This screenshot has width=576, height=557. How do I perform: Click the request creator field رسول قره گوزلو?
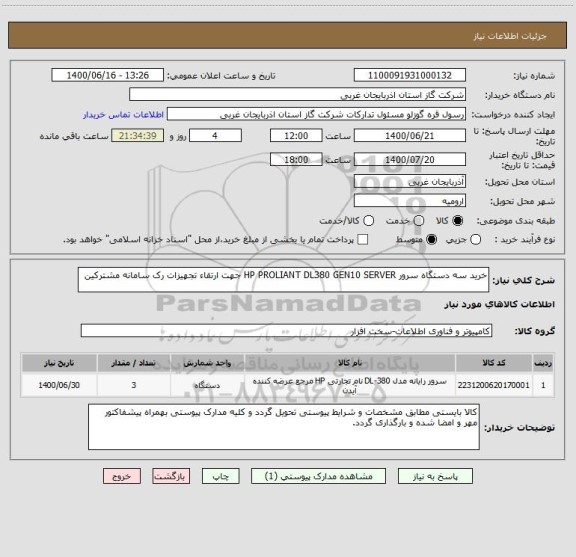316,114
